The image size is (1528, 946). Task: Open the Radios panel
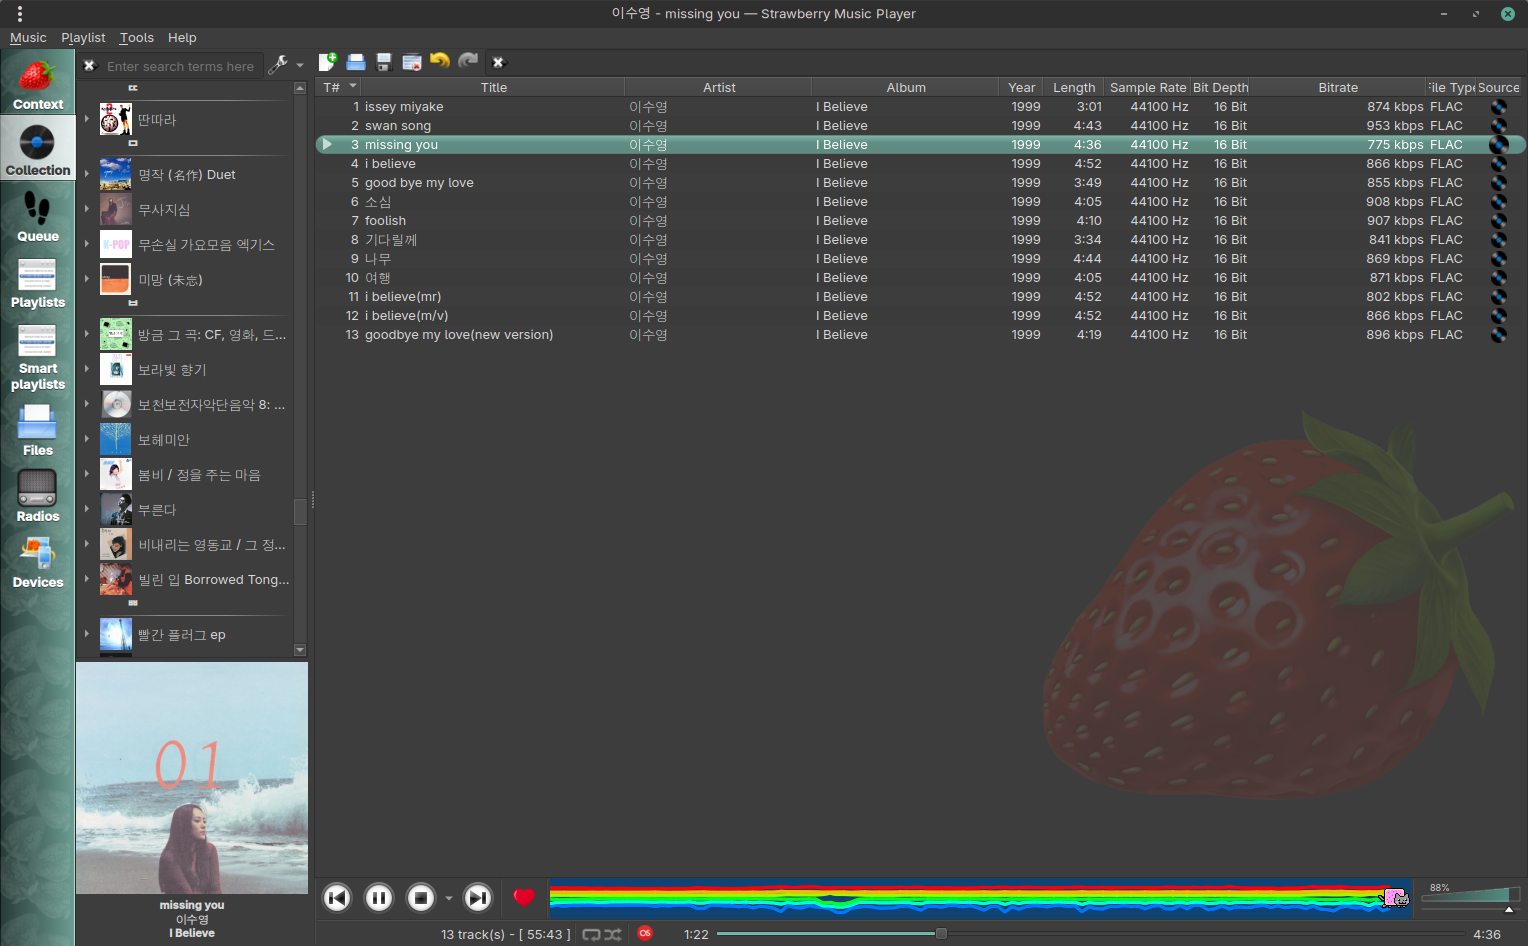click(x=38, y=497)
